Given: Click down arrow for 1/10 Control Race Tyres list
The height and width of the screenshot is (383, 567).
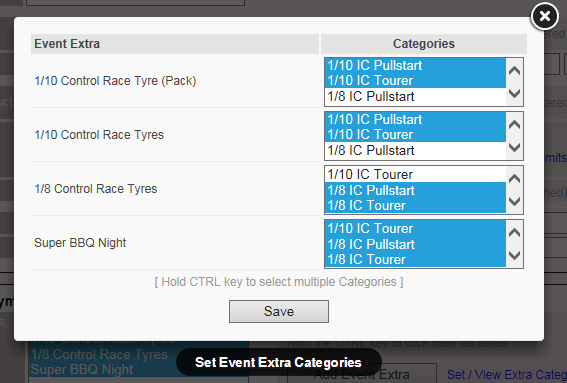Looking at the screenshot, I should click(x=514, y=147).
